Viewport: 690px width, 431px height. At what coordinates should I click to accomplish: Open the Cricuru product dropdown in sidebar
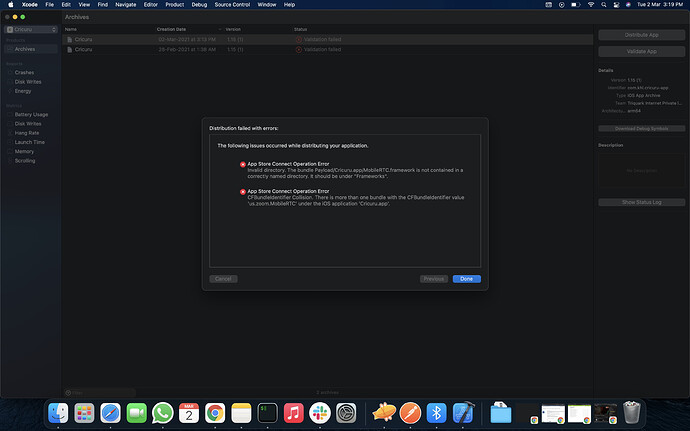(31, 29)
